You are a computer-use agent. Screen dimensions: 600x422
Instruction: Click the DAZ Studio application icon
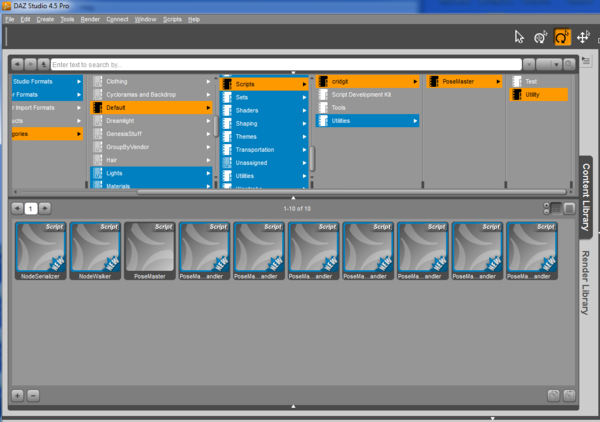coord(7,6)
